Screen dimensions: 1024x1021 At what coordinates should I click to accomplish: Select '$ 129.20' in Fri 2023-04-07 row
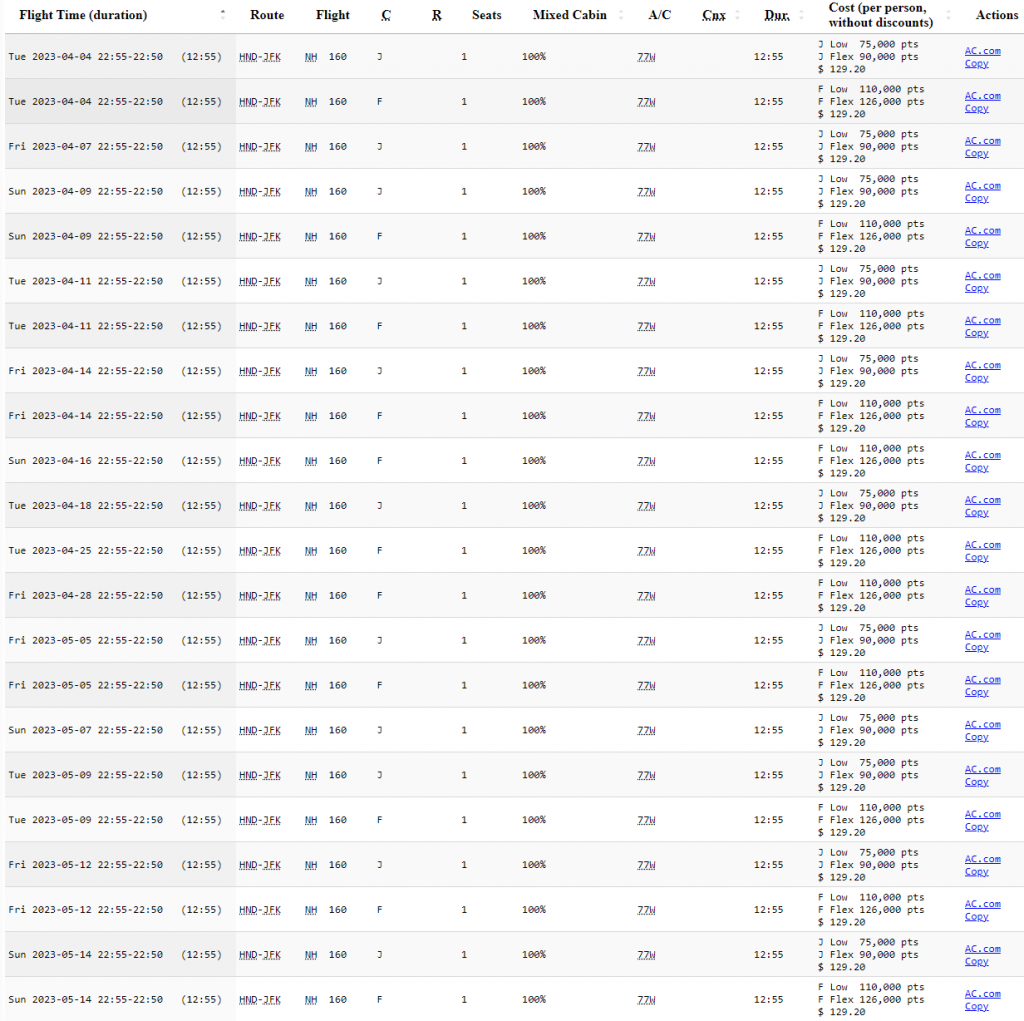pos(841,159)
